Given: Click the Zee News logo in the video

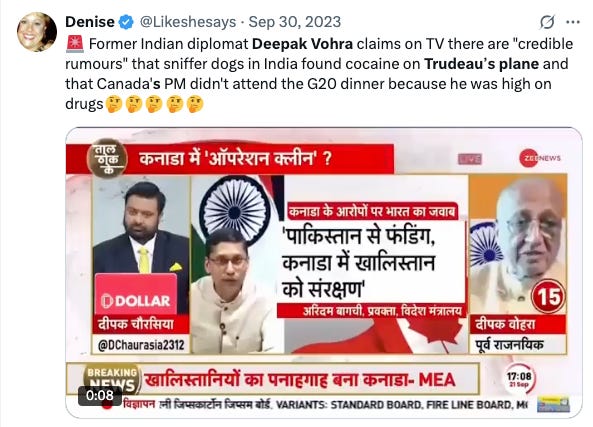Looking at the screenshot, I should (x=540, y=158).
